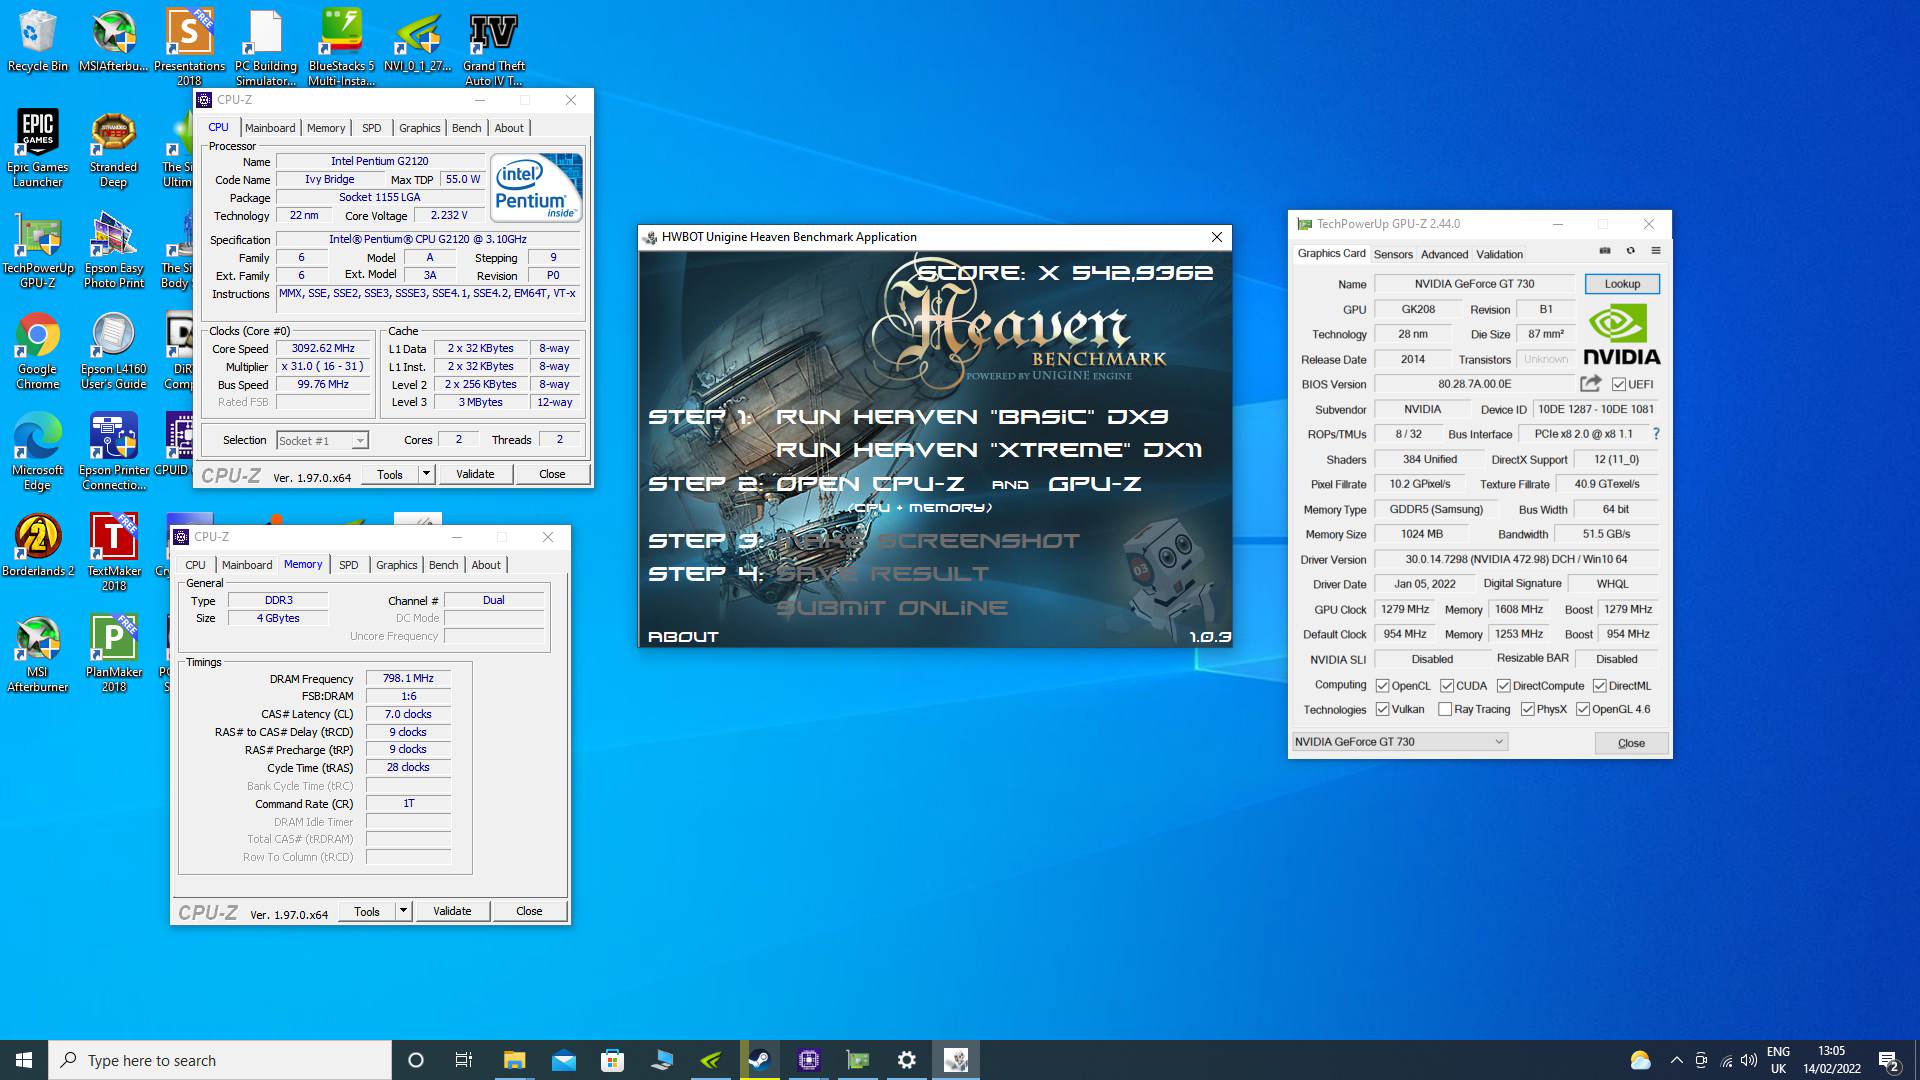The width and height of the screenshot is (1920, 1080).
Task: Toggle the UEFI checkbox in GPU-Z
Action: coord(1618,384)
